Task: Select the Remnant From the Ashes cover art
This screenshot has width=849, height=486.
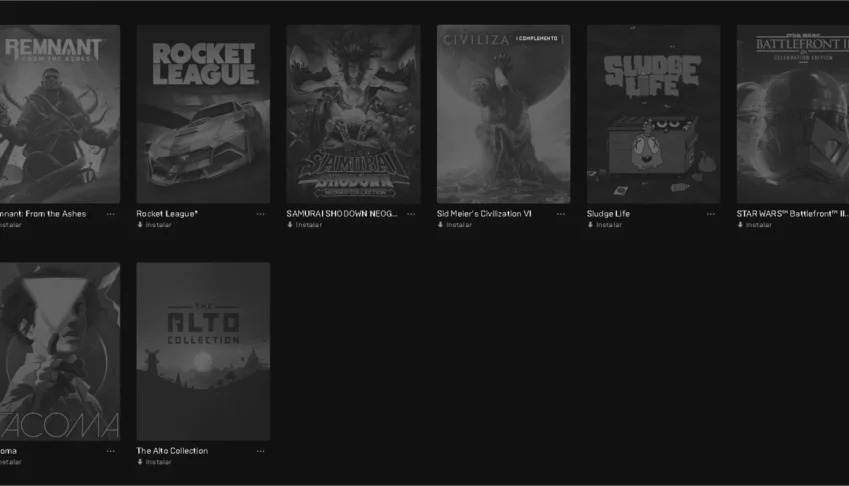Action: (x=60, y=114)
